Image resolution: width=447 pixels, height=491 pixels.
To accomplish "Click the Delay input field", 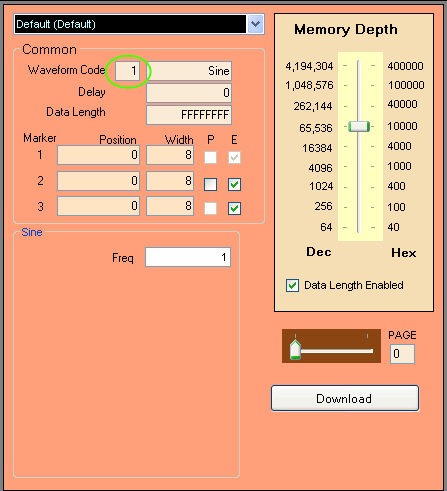I will [189, 93].
